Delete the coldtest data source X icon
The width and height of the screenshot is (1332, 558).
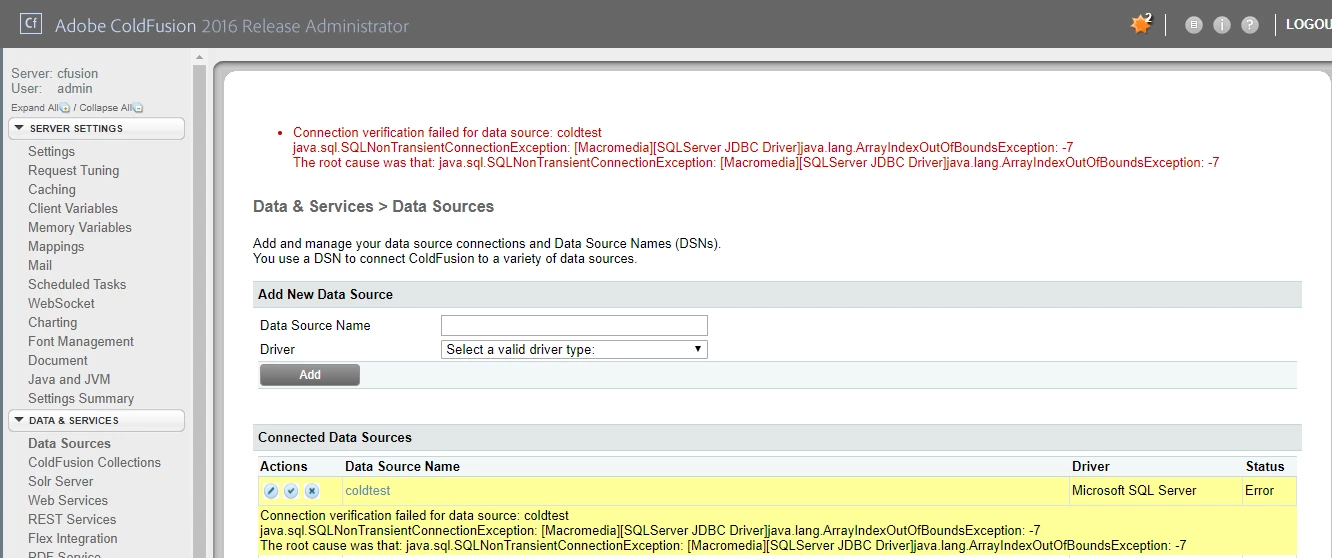(x=312, y=491)
